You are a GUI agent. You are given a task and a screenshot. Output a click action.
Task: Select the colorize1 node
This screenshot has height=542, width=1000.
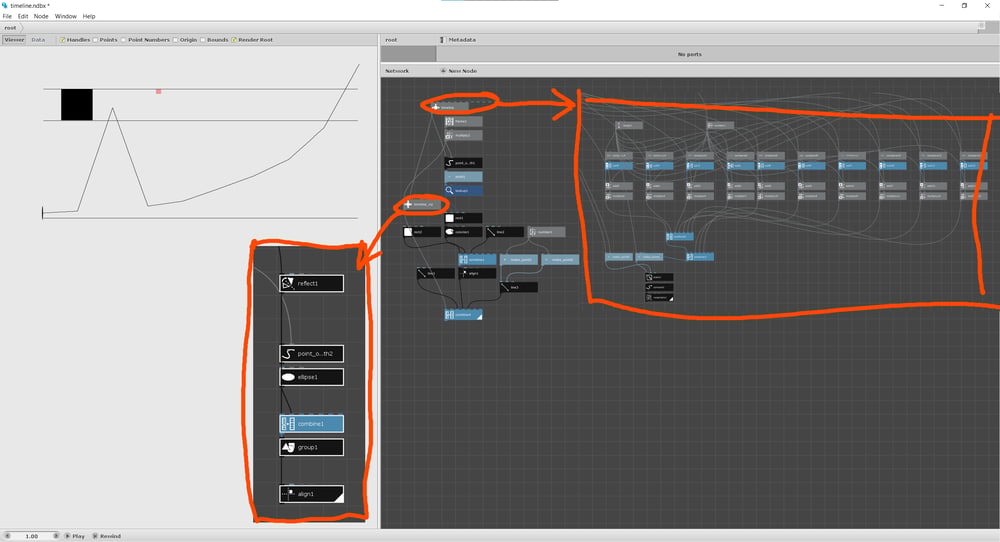tap(463, 232)
